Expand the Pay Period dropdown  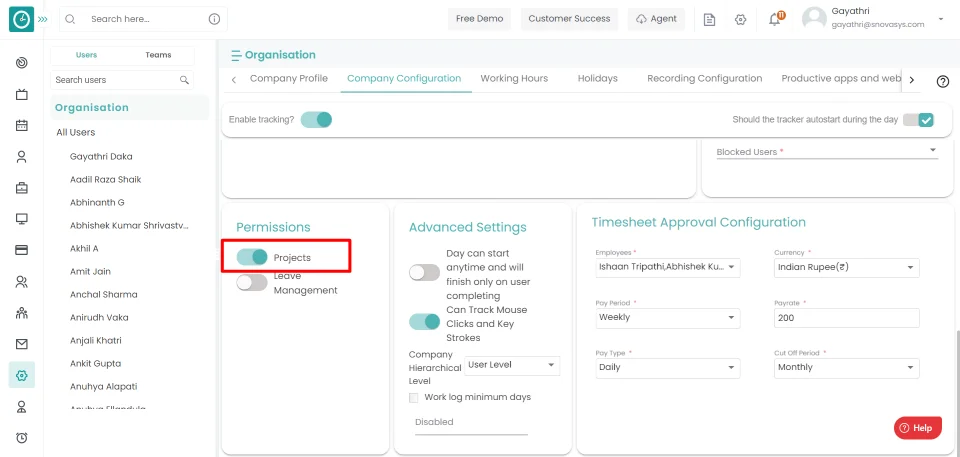pos(667,317)
